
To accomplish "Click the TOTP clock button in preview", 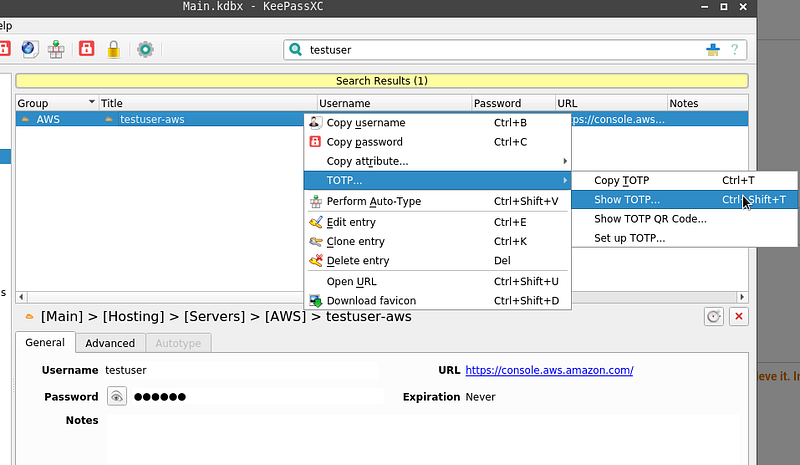I will (x=713, y=316).
